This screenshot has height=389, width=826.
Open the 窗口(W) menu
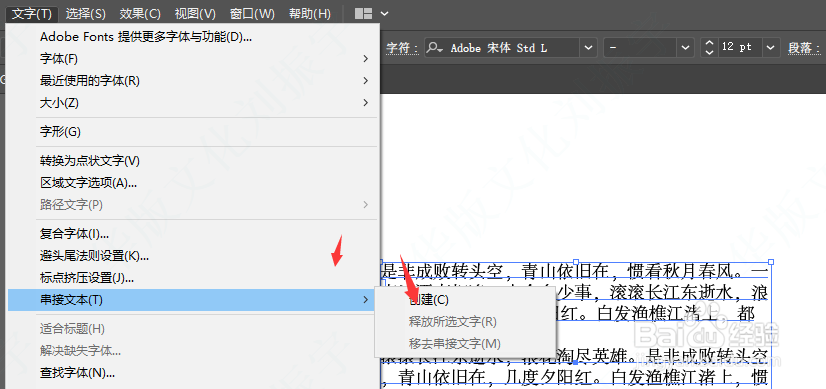[252, 13]
